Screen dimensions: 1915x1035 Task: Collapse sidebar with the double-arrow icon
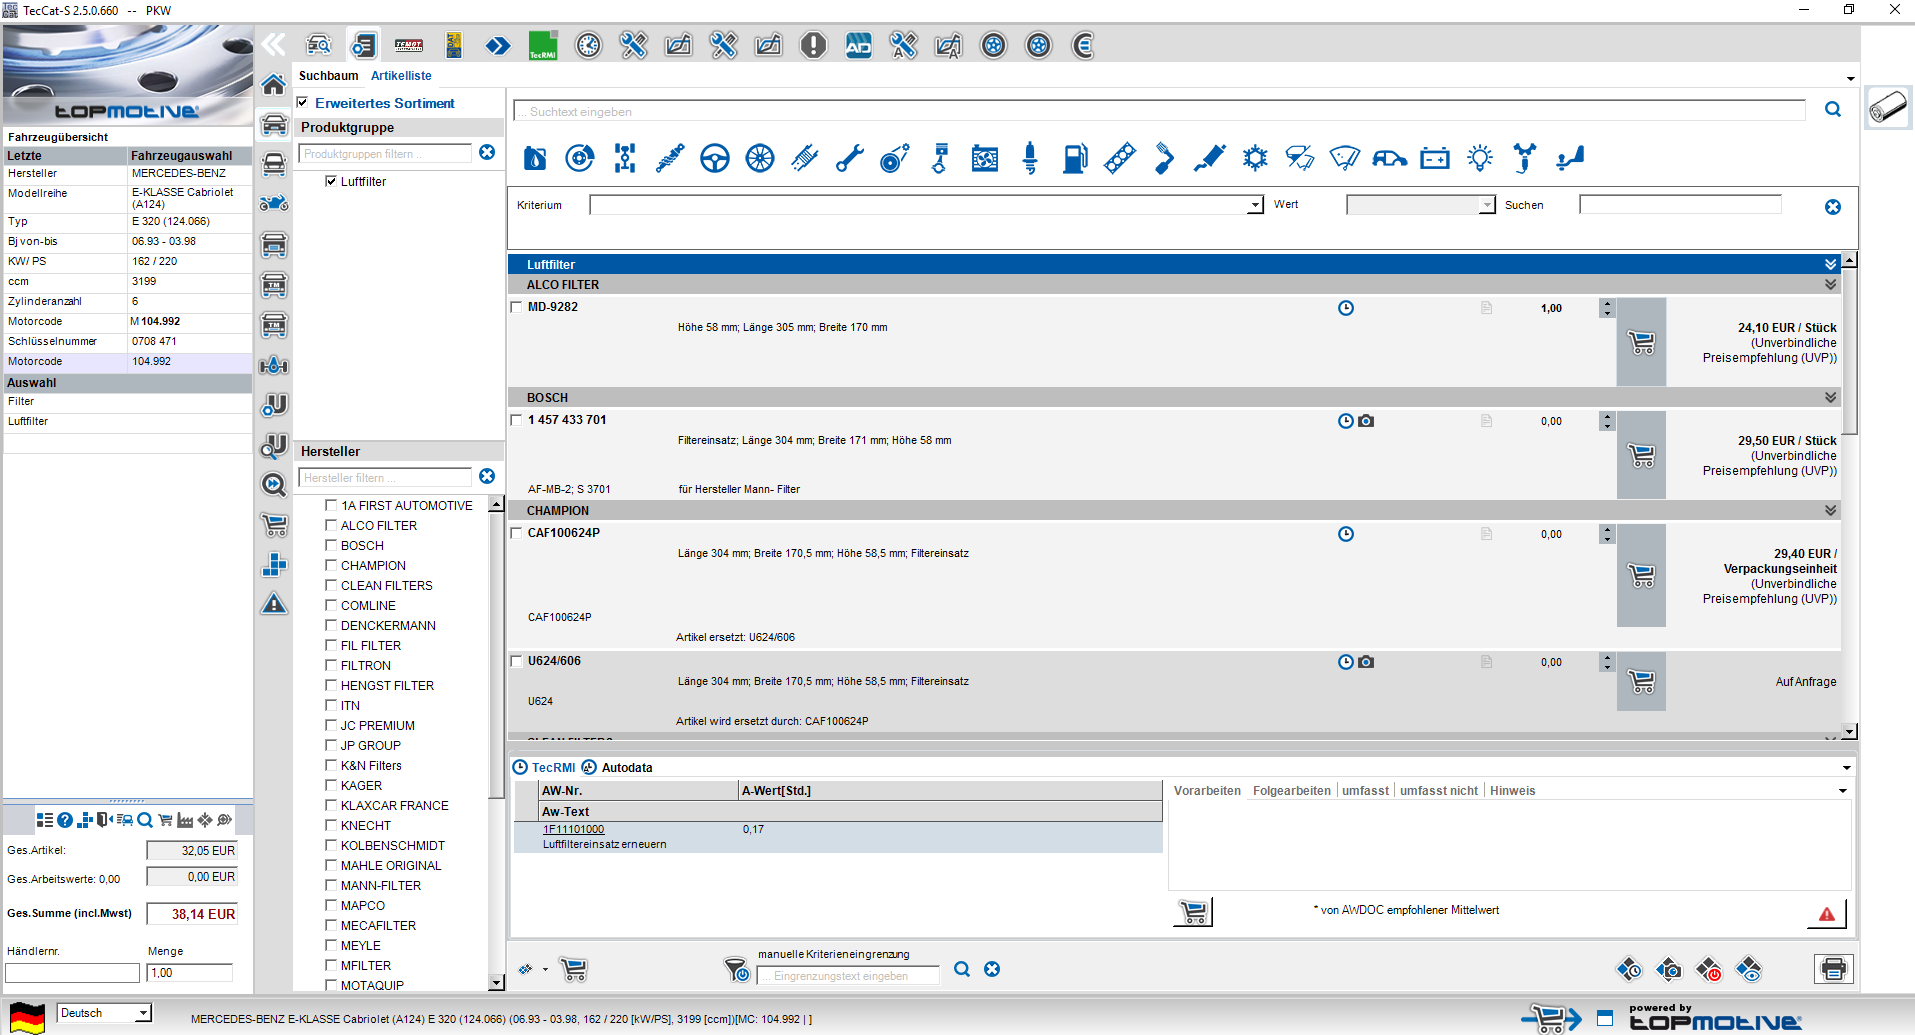[x=273, y=44]
